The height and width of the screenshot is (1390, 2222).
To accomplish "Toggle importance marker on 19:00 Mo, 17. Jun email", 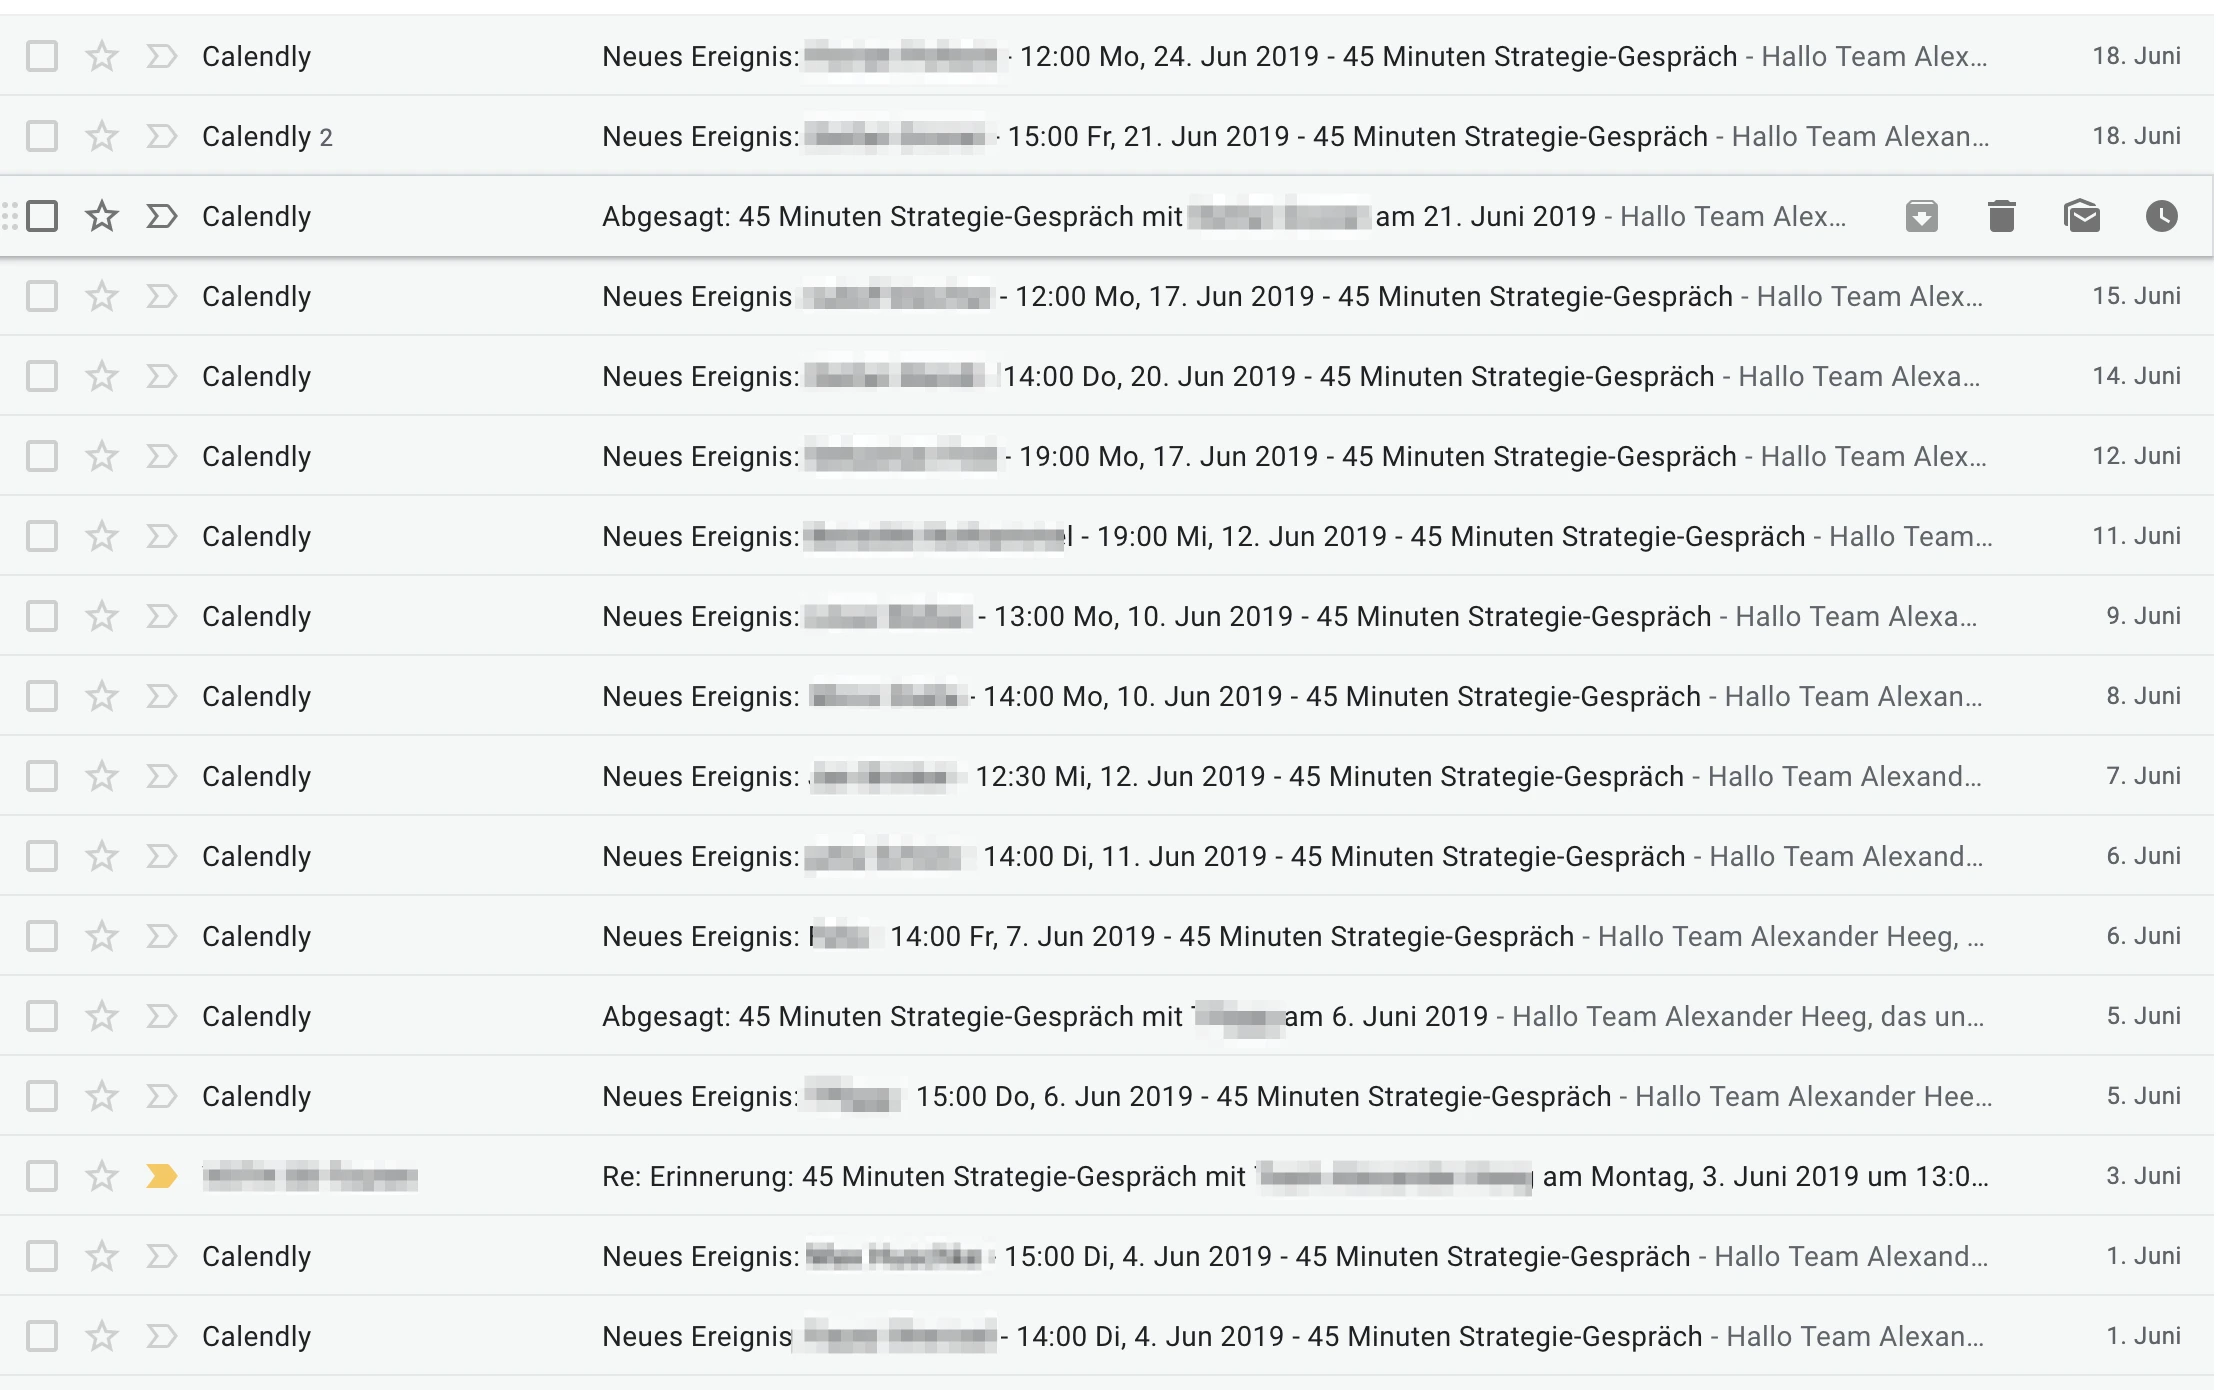I will coord(161,456).
